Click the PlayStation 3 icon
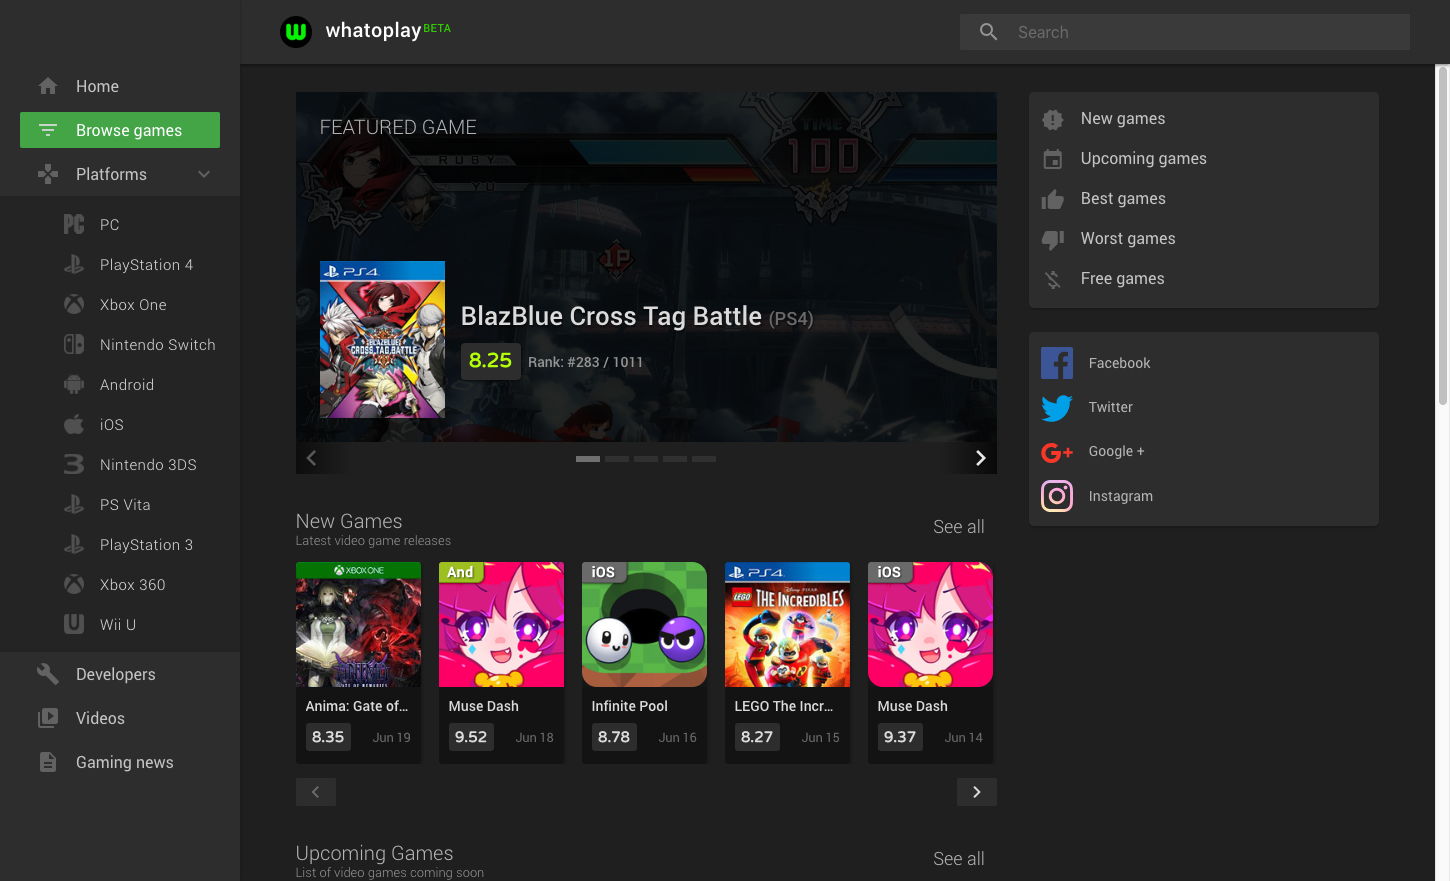This screenshot has height=881, width=1450. (74, 545)
